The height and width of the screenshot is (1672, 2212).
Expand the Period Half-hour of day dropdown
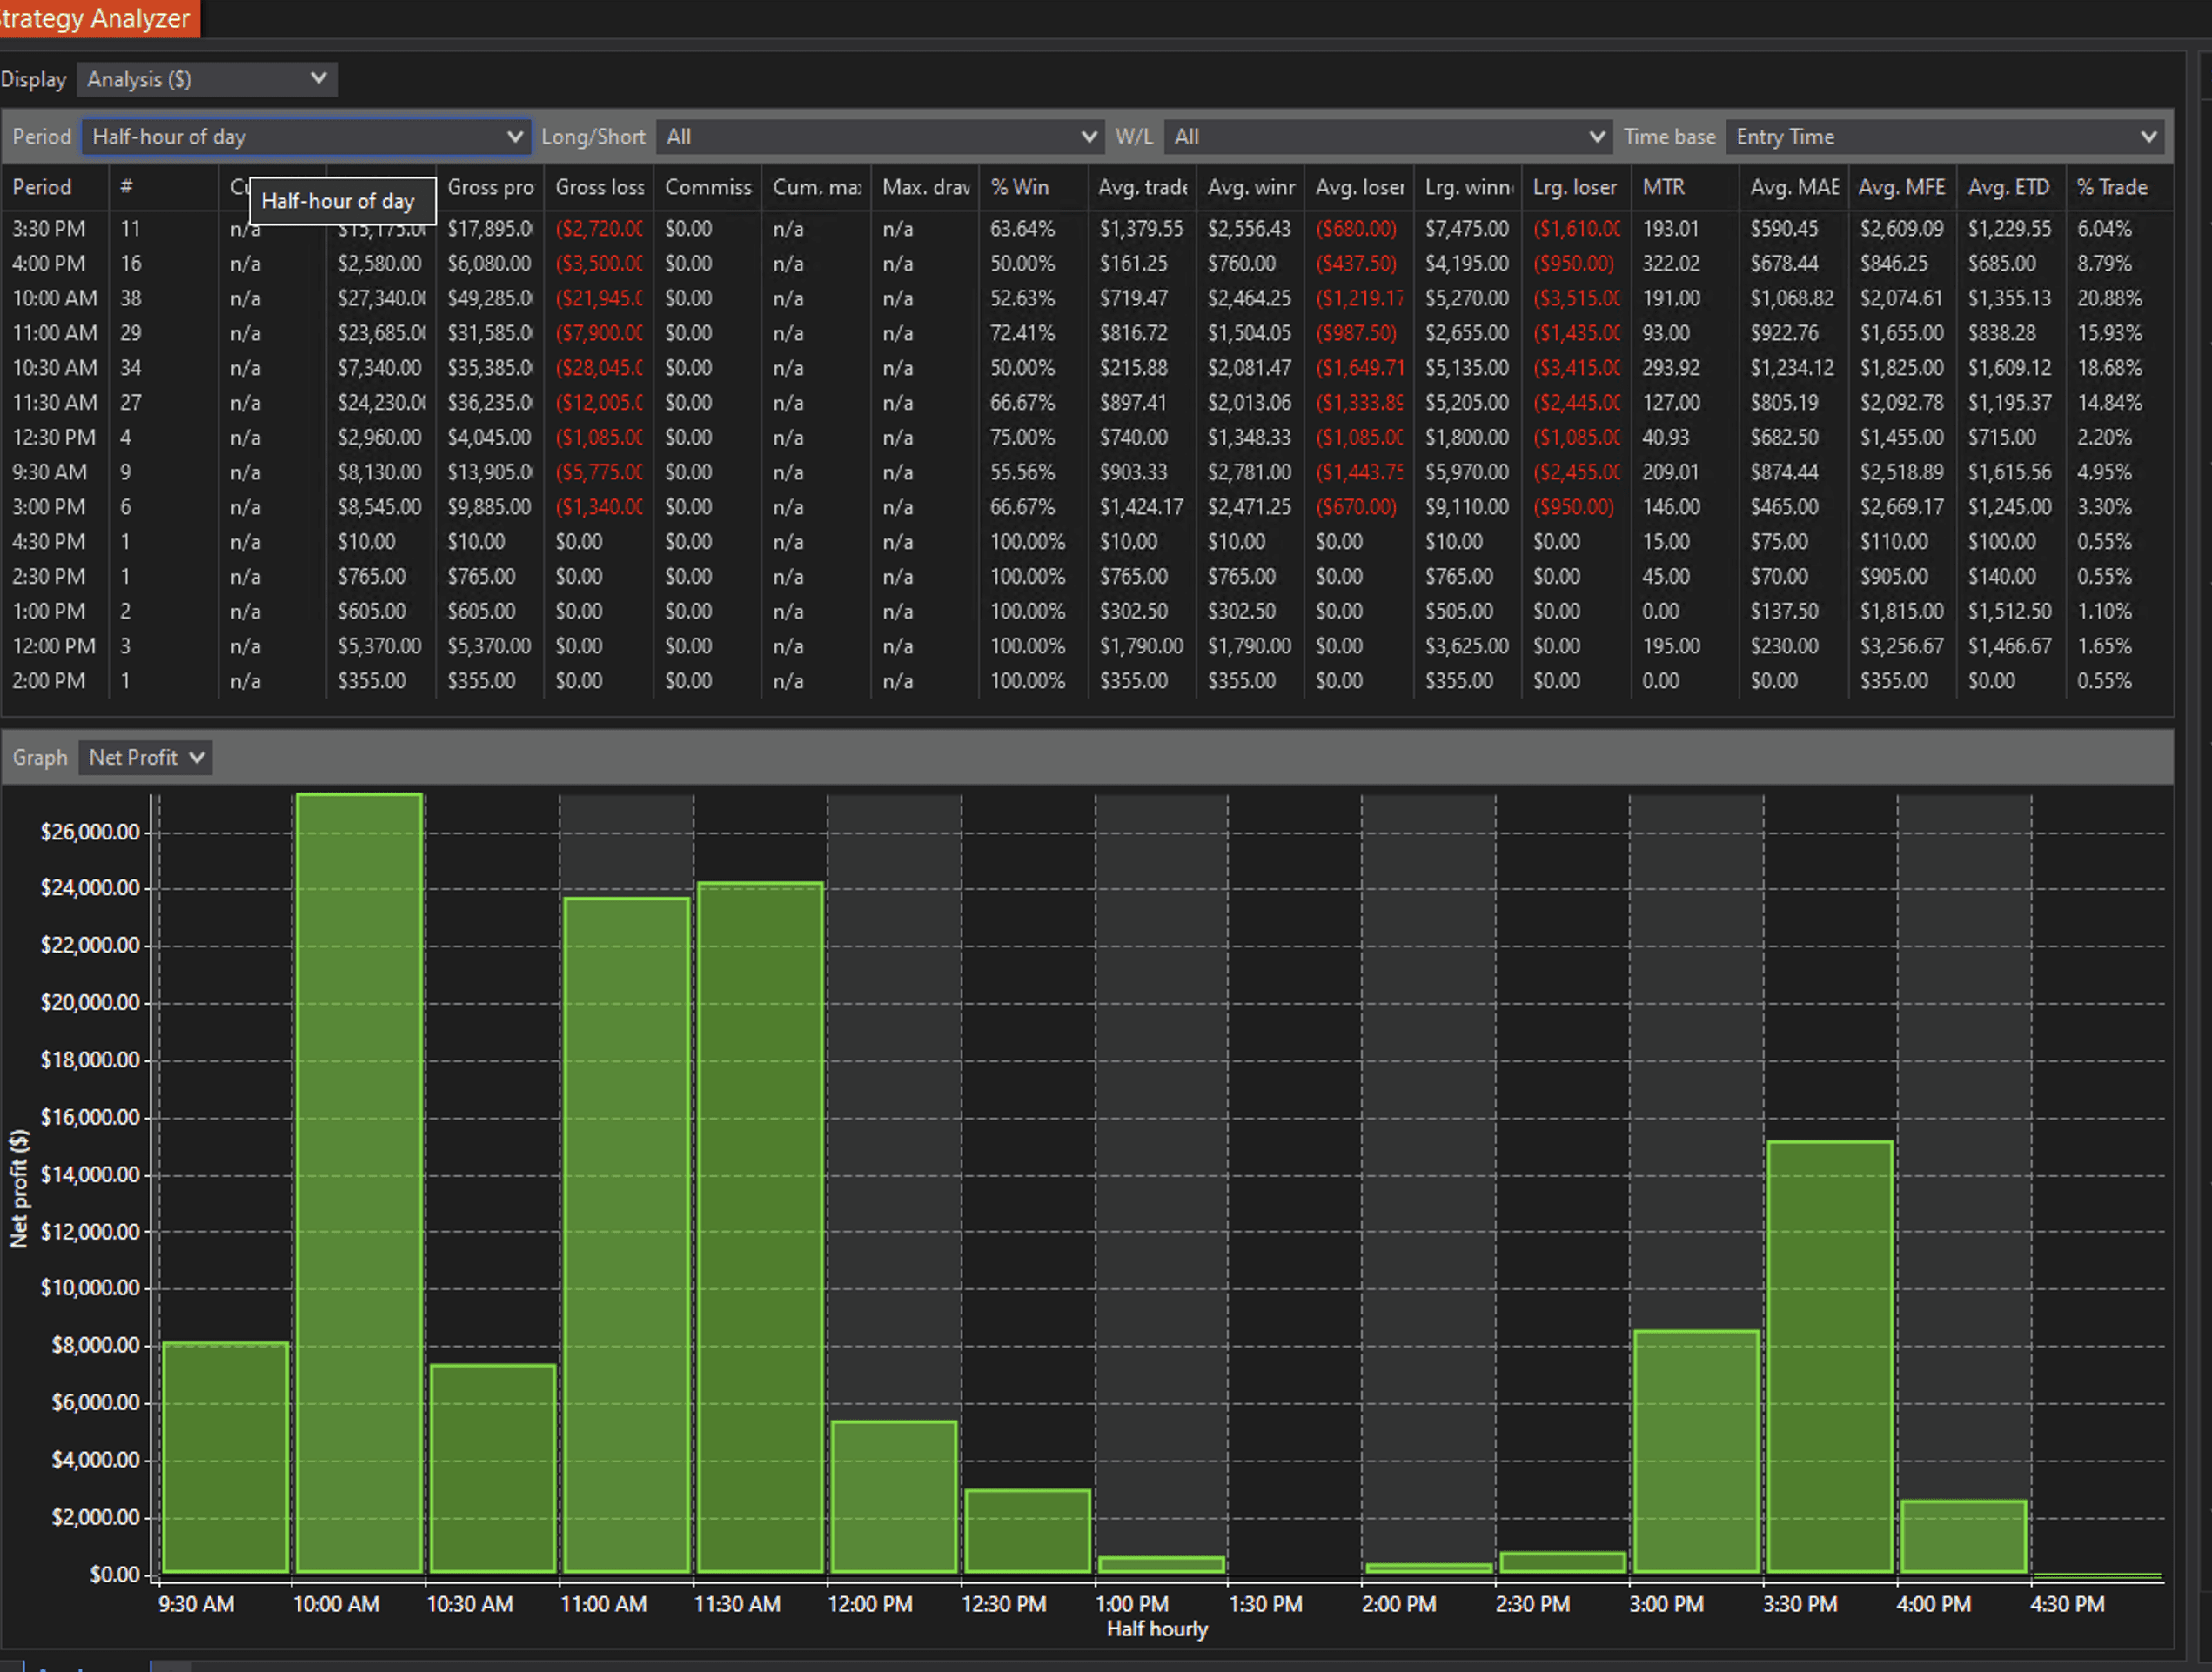pos(306,137)
